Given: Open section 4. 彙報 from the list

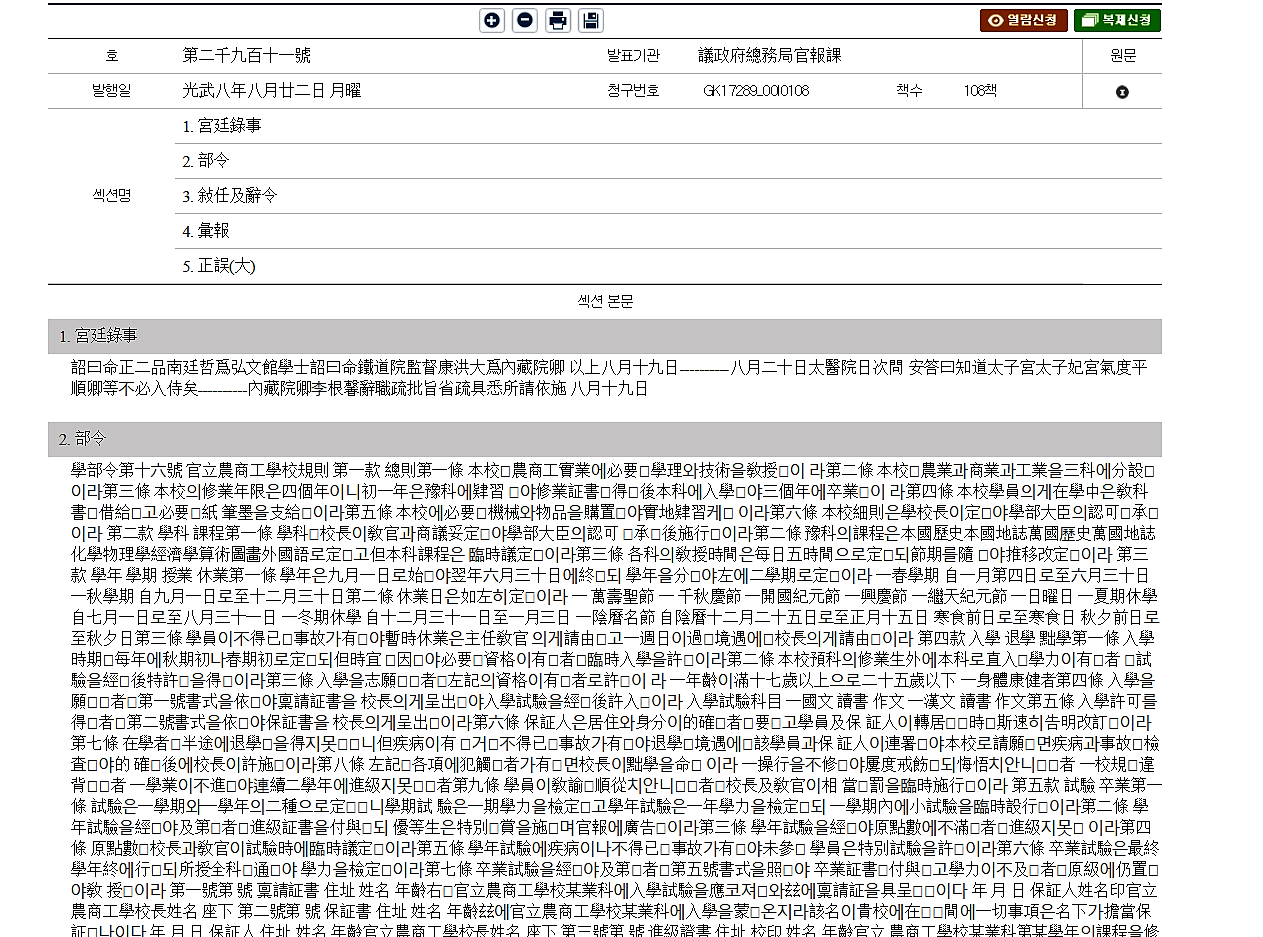Looking at the screenshot, I should click(x=206, y=231).
